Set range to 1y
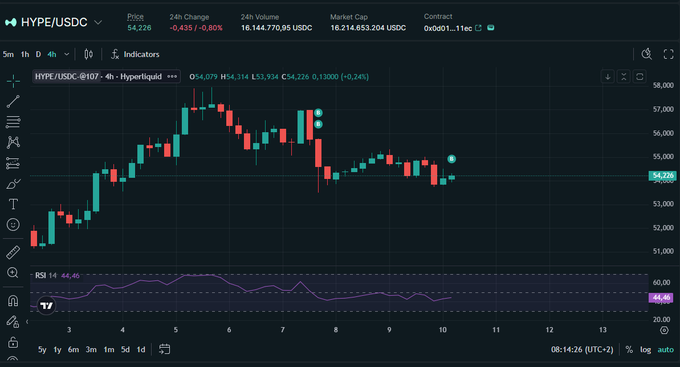This screenshot has height=367, width=680. coord(57,350)
